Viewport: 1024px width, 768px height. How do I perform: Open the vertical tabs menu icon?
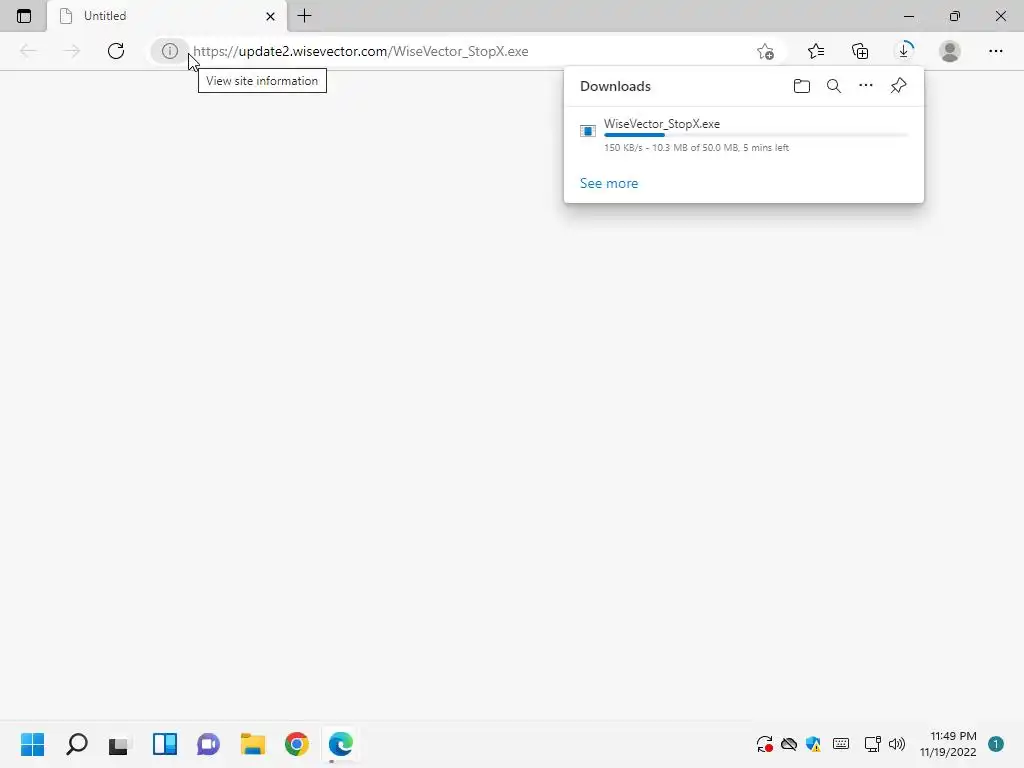tap(24, 16)
